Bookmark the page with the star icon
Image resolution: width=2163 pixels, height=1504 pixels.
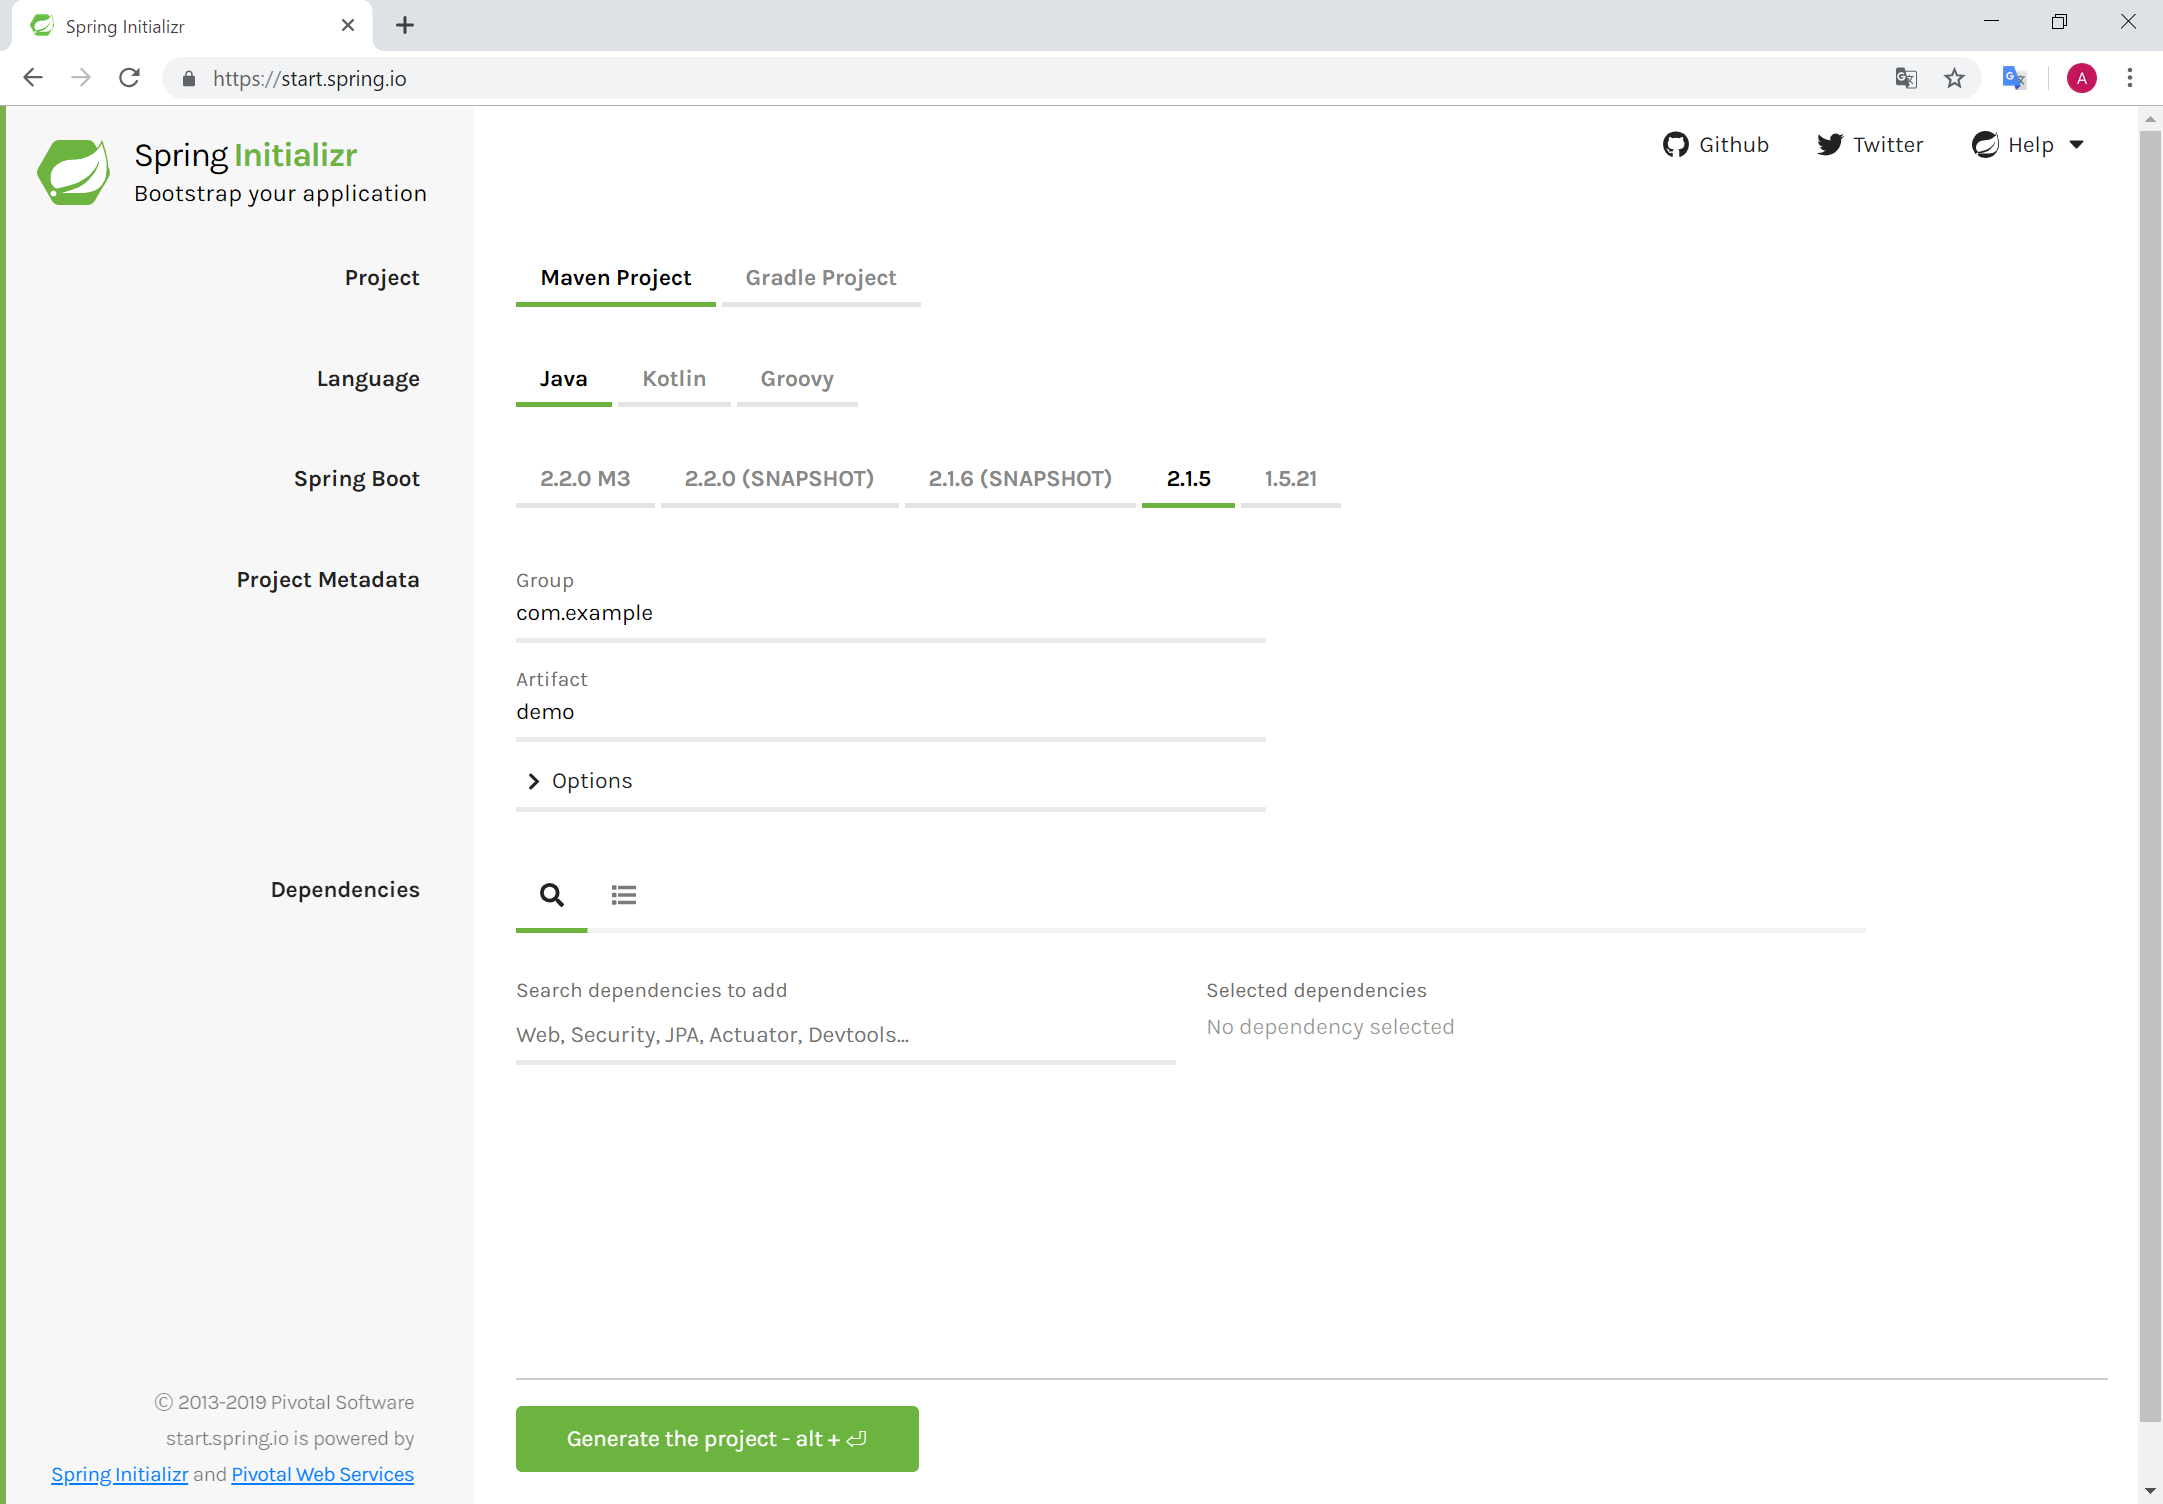point(1954,78)
